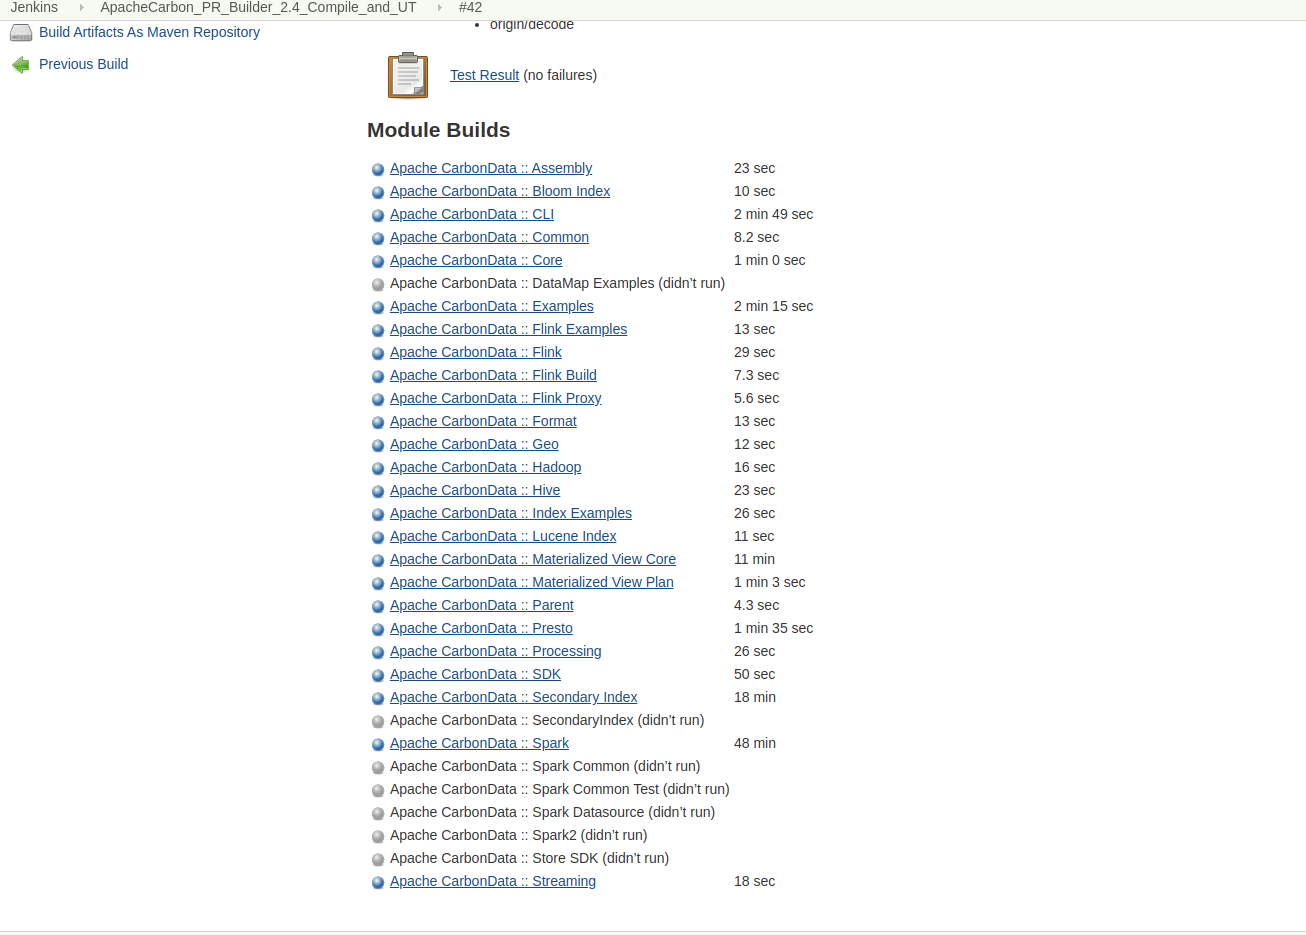
Task: Click the blue status ball beside Bloom Index
Action: 378,192
